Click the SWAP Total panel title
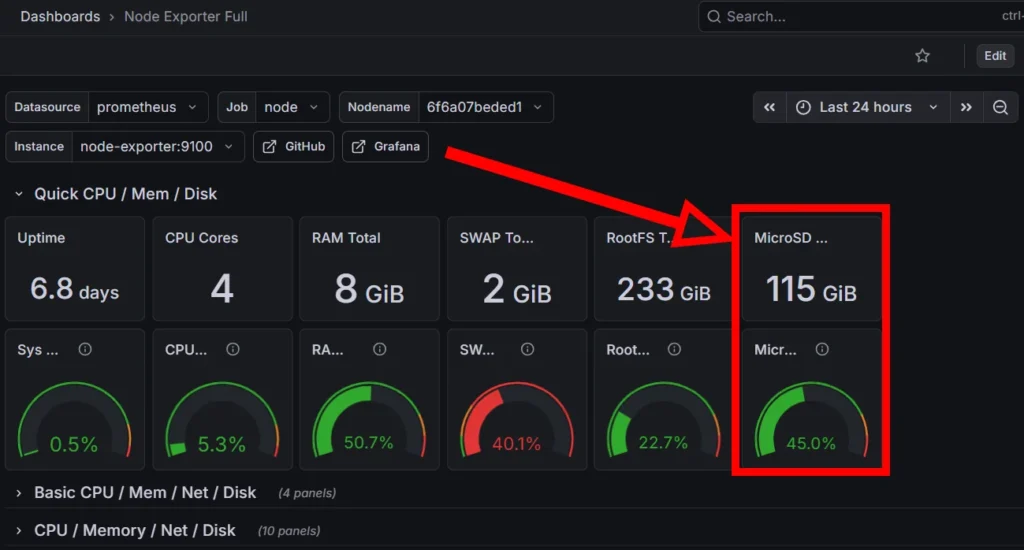Screen dimensions: 1024x550 pos(496,238)
